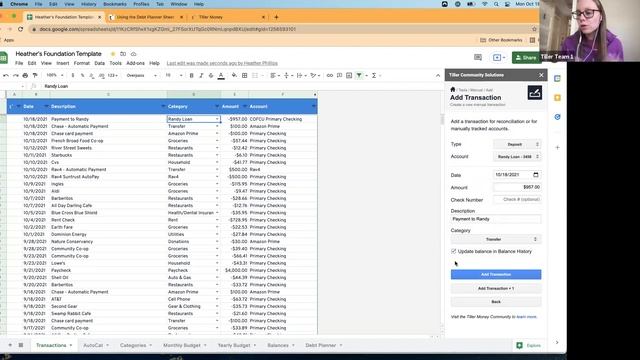Format as currency icon
The height and width of the screenshot is (360, 640).
click(73, 76)
